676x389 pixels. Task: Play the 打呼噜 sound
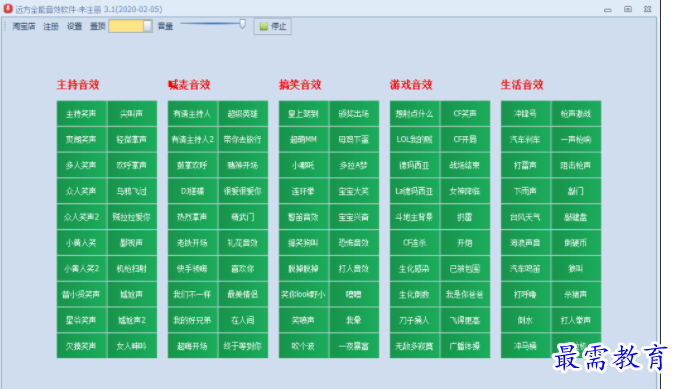526,294
